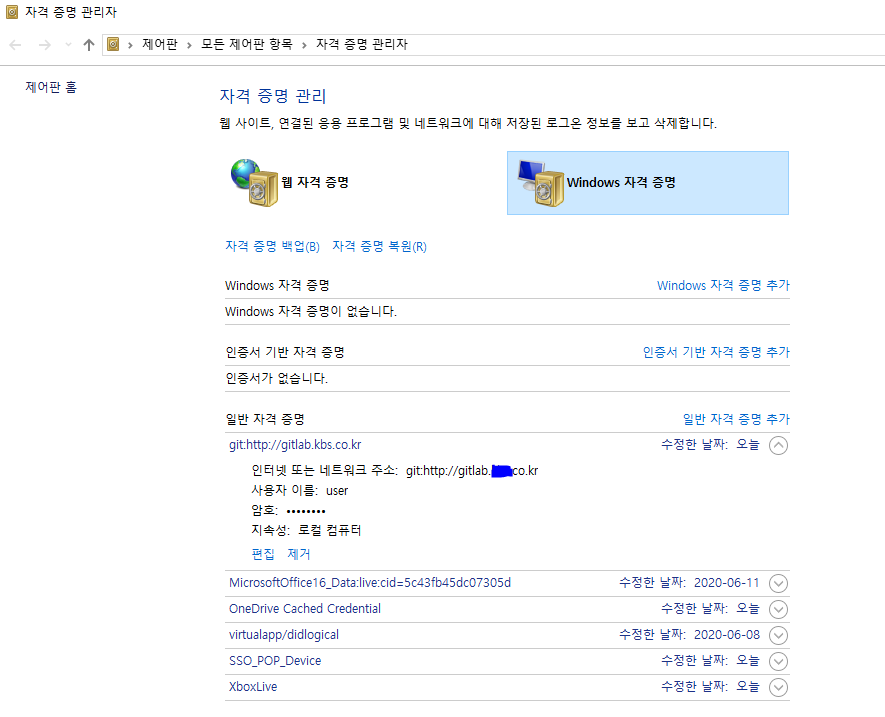
Task: Select MicrosoftOffice16_Data:live:cid credential name
Action: [370, 583]
